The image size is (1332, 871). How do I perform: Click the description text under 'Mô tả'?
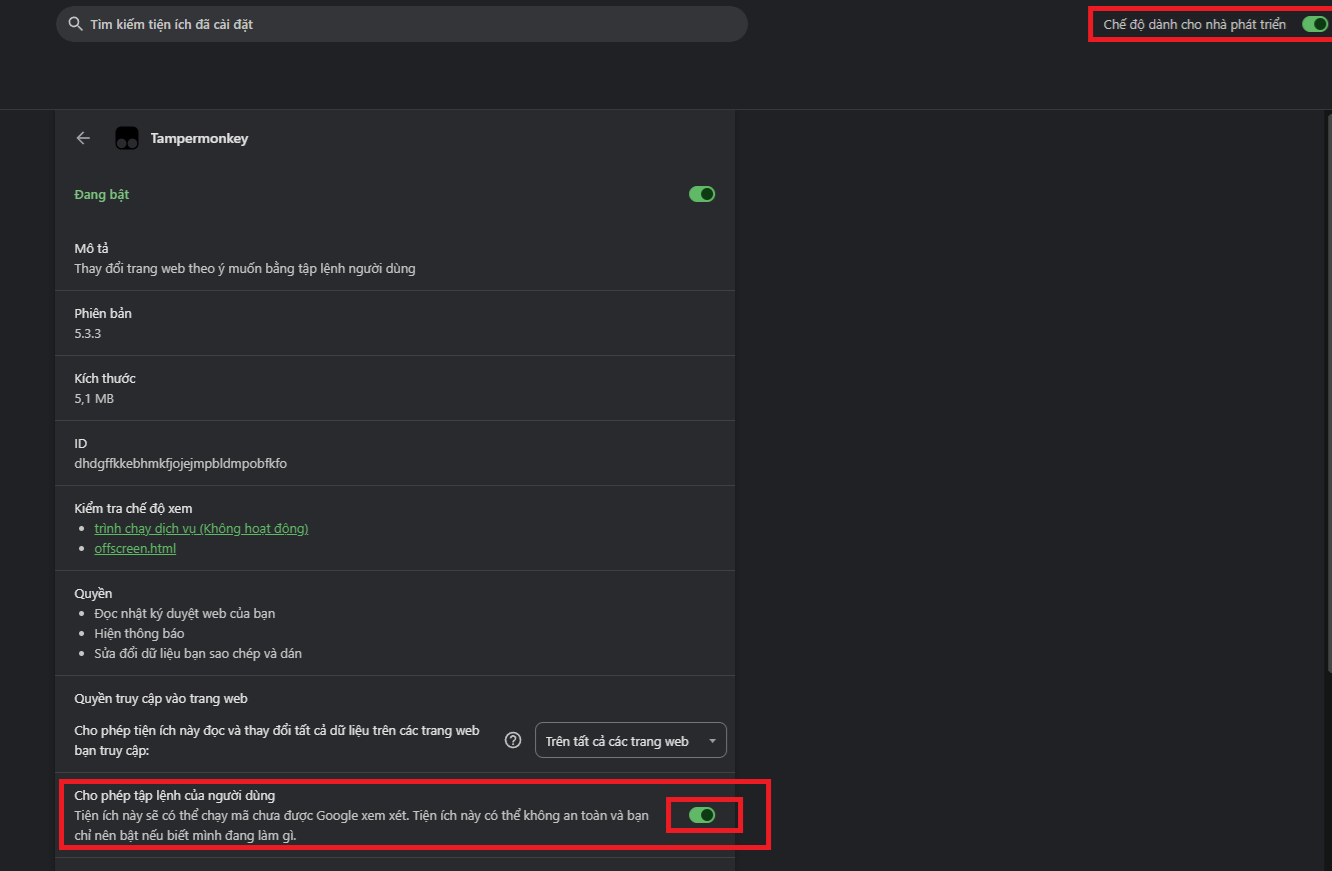(x=244, y=268)
